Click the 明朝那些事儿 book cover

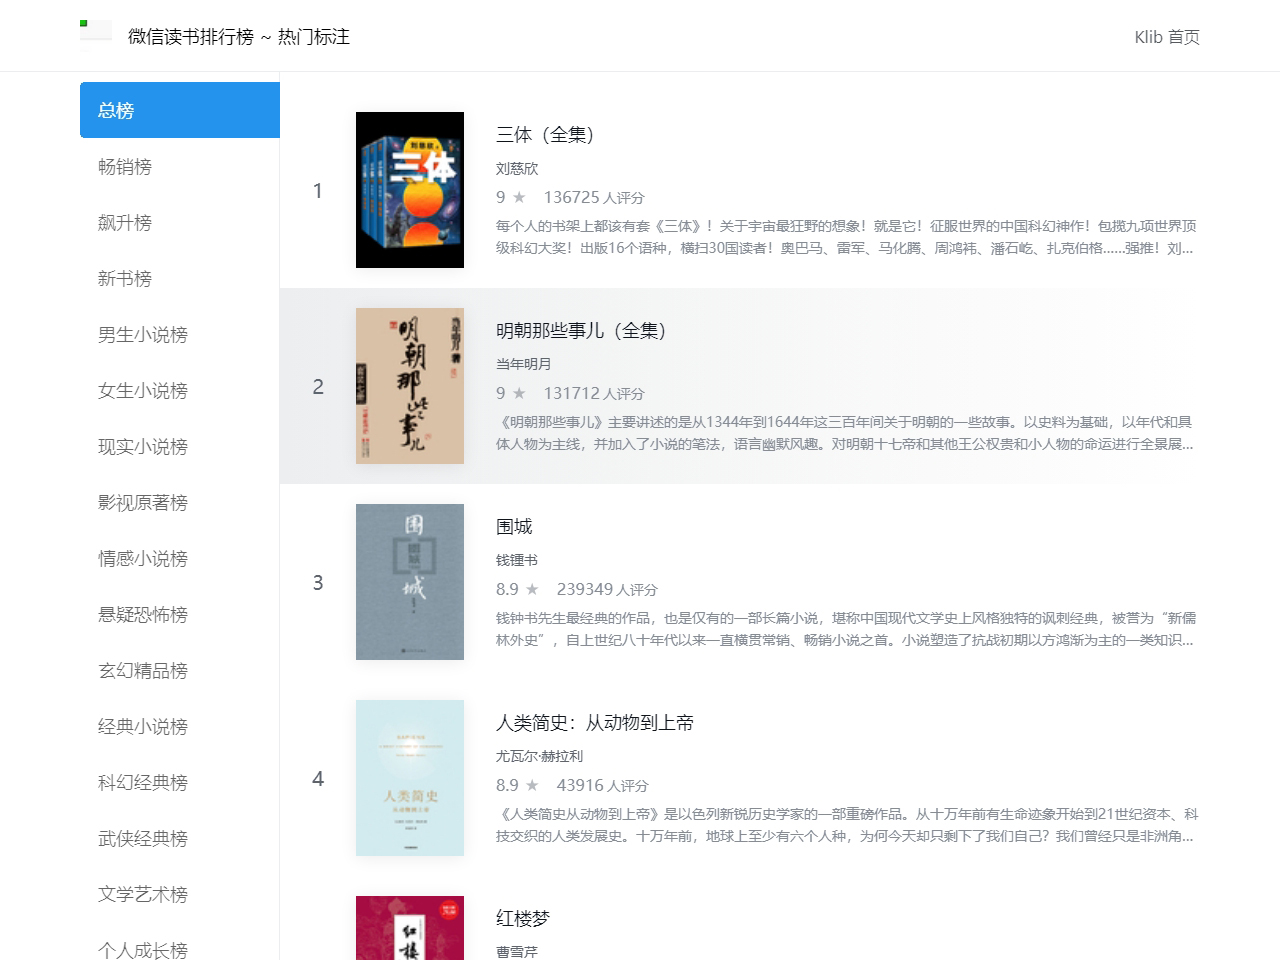coord(410,385)
